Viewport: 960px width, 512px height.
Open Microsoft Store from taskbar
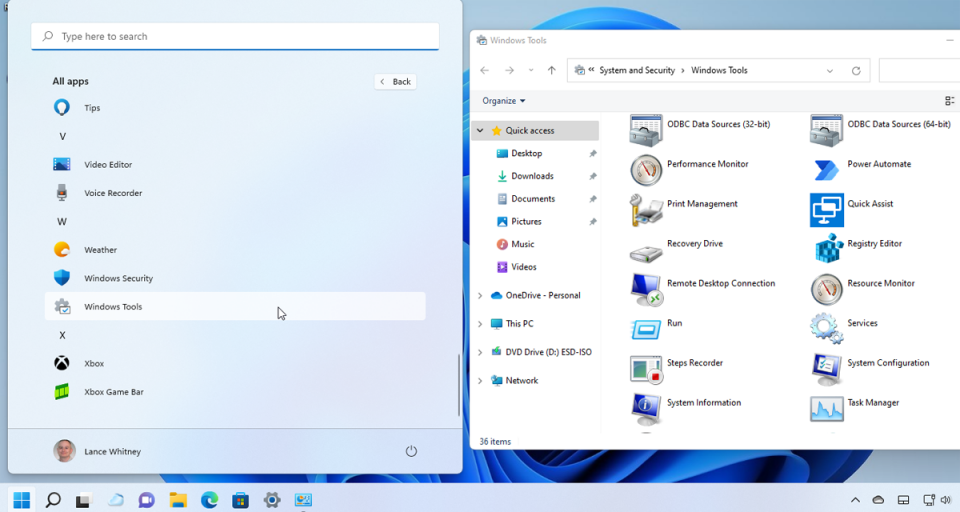point(241,500)
